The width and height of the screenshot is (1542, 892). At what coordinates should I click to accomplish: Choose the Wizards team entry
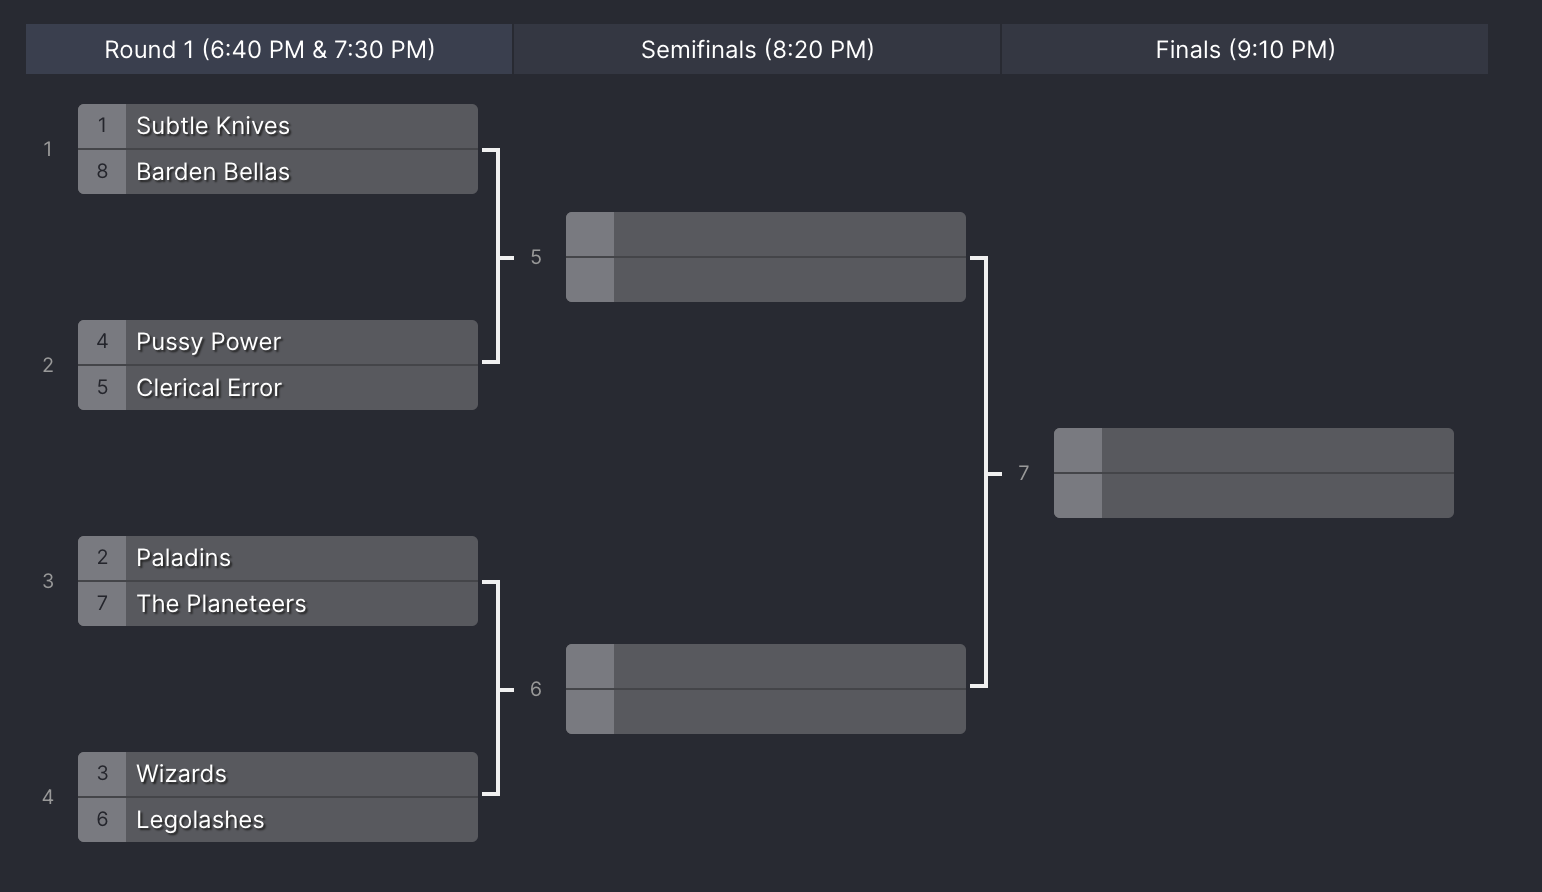coord(278,774)
